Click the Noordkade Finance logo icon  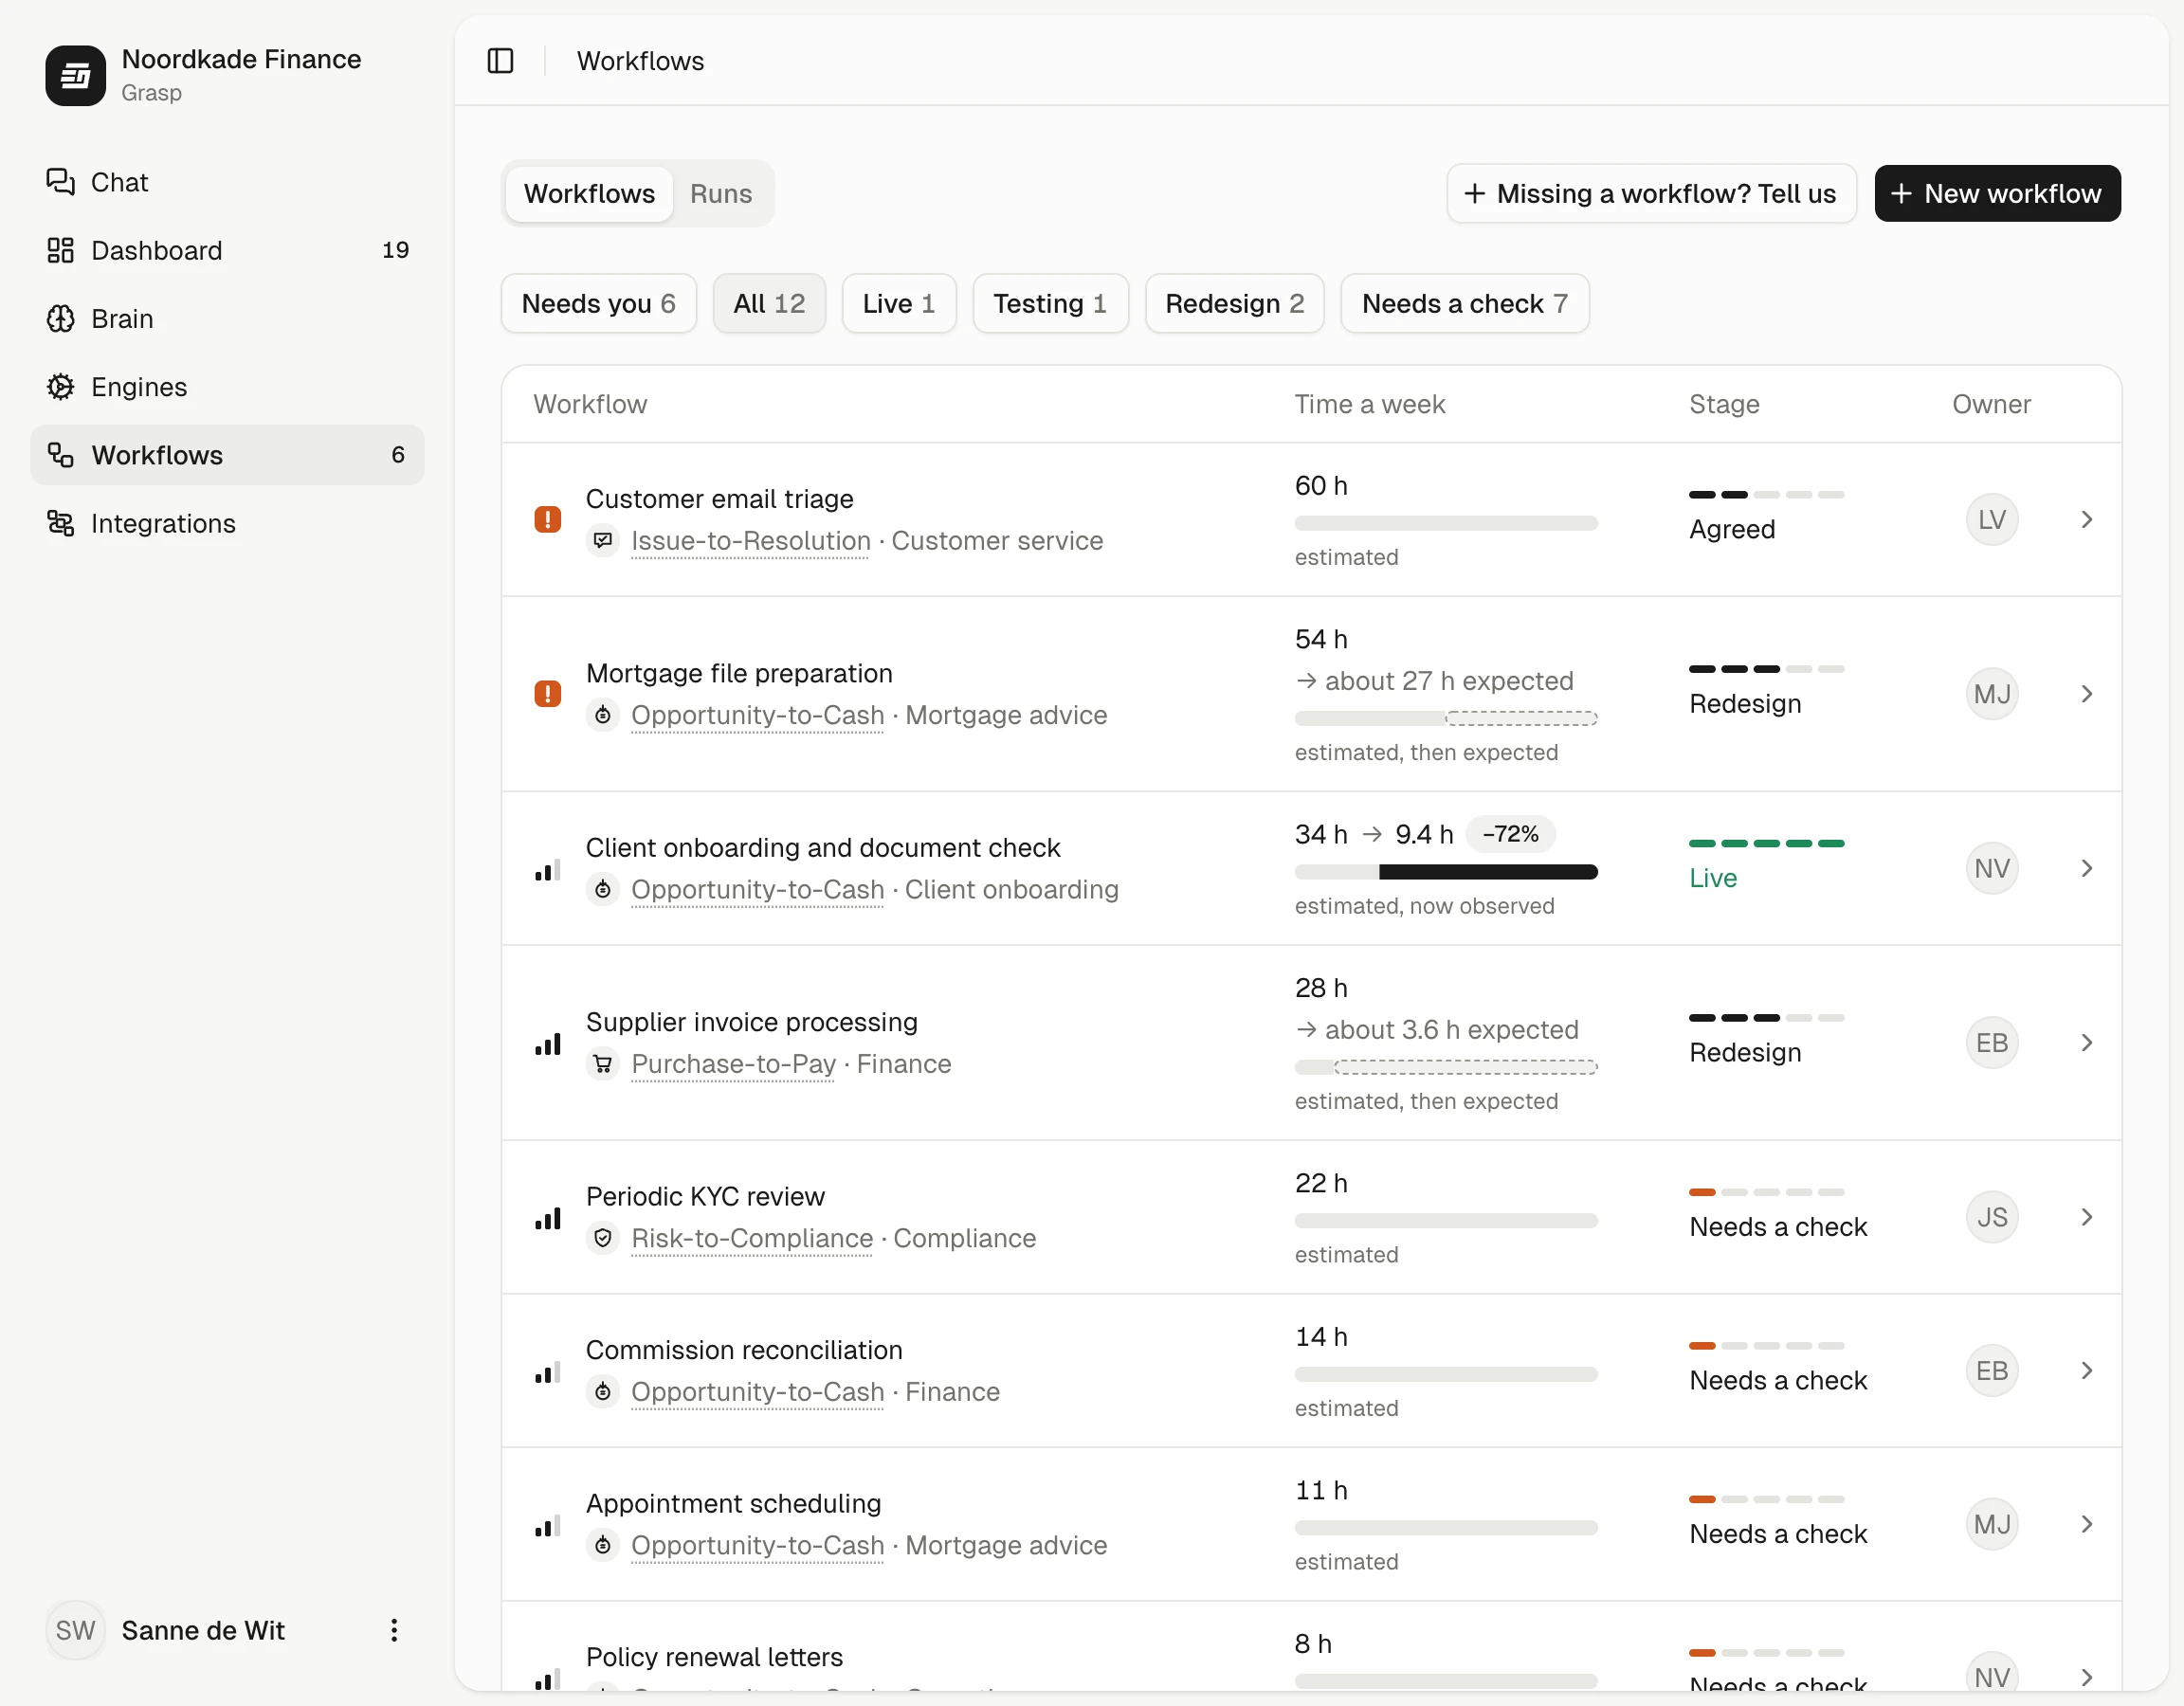tap(75, 75)
